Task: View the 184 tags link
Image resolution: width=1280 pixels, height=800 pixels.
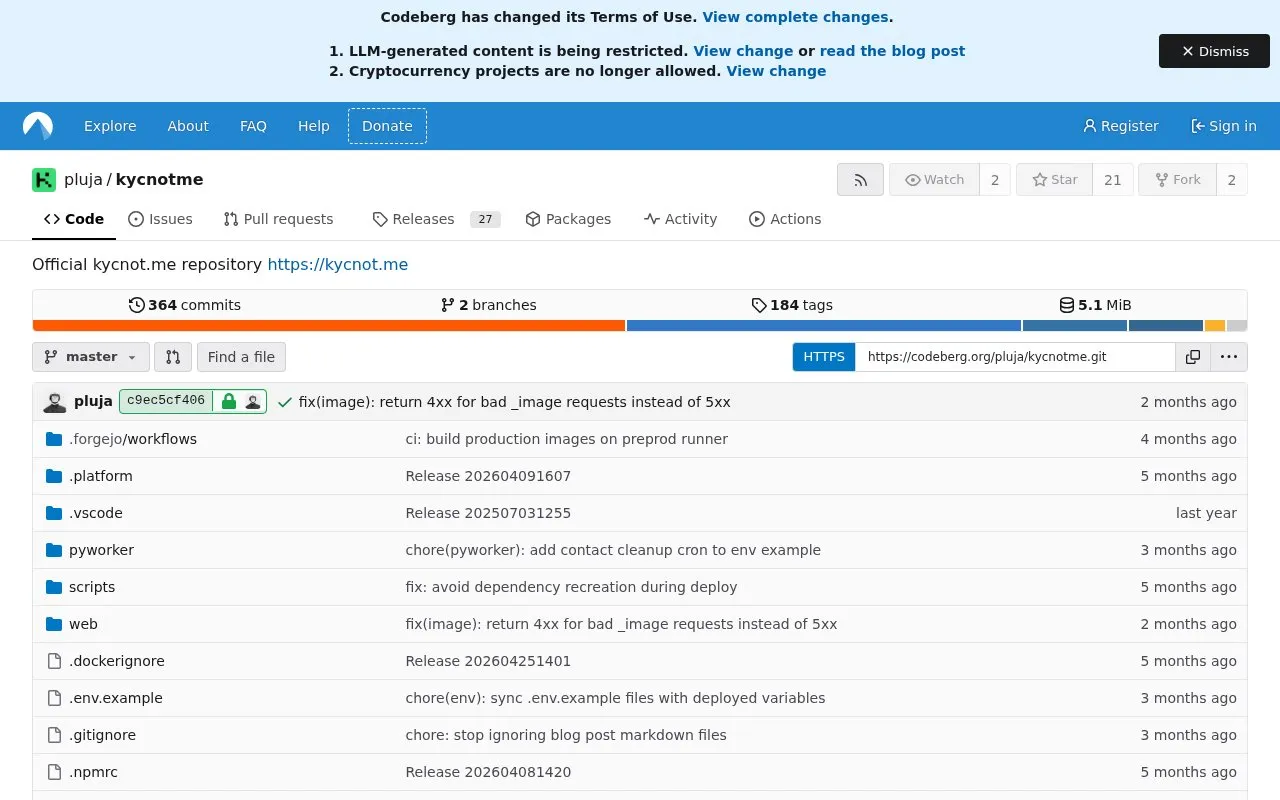Action: [x=792, y=305]
